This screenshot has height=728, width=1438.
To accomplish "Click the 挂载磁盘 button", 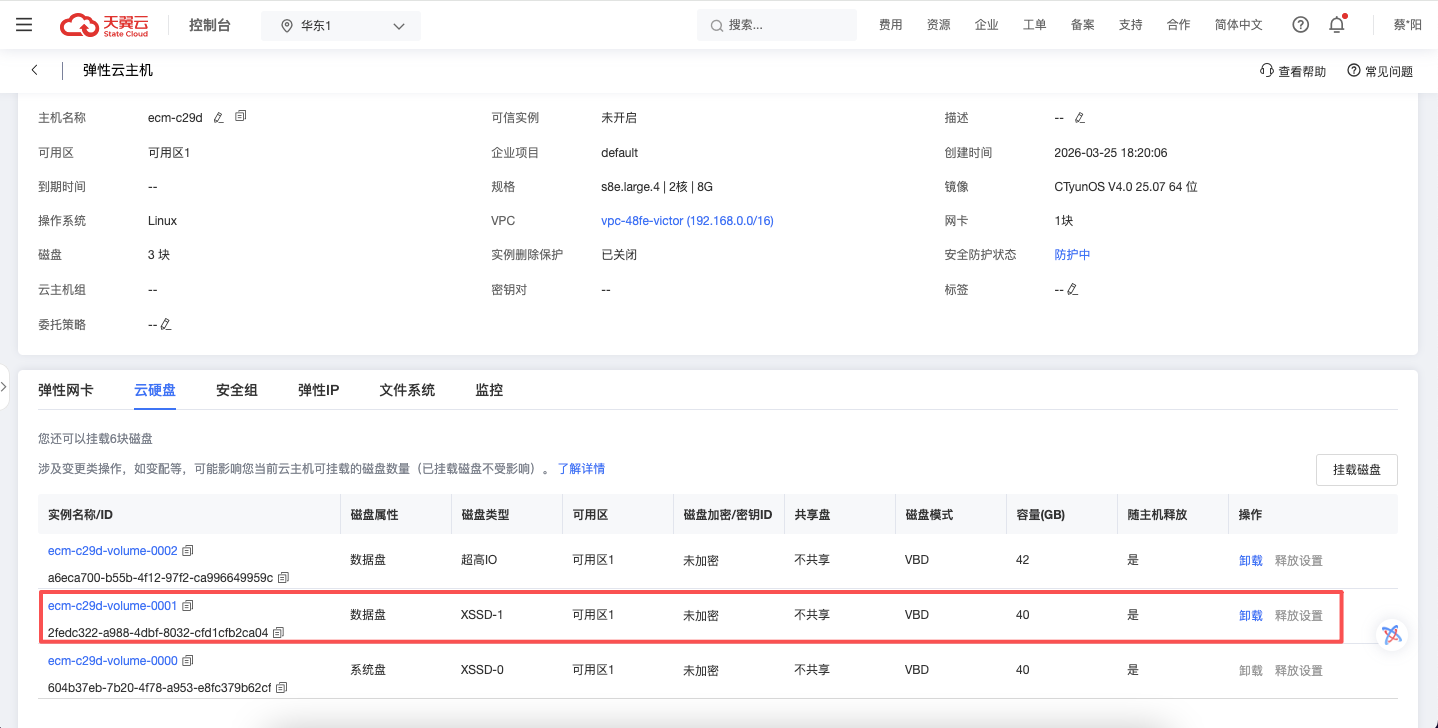I will pos(1356,469).
